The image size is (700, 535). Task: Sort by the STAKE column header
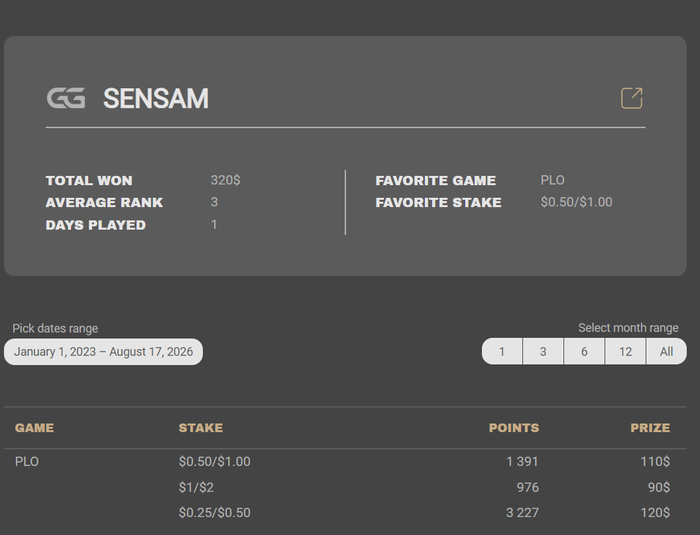click(x=201, y=428)
